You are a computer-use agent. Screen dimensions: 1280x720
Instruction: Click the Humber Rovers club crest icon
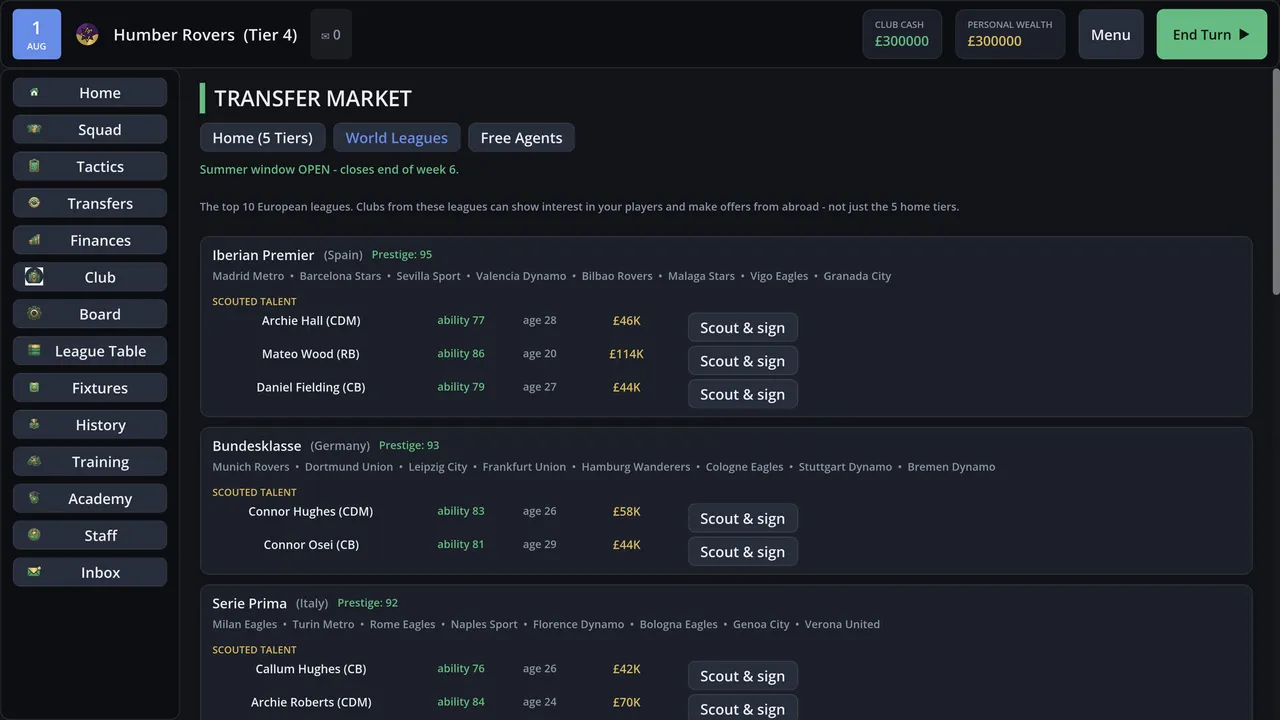point(87,34)
